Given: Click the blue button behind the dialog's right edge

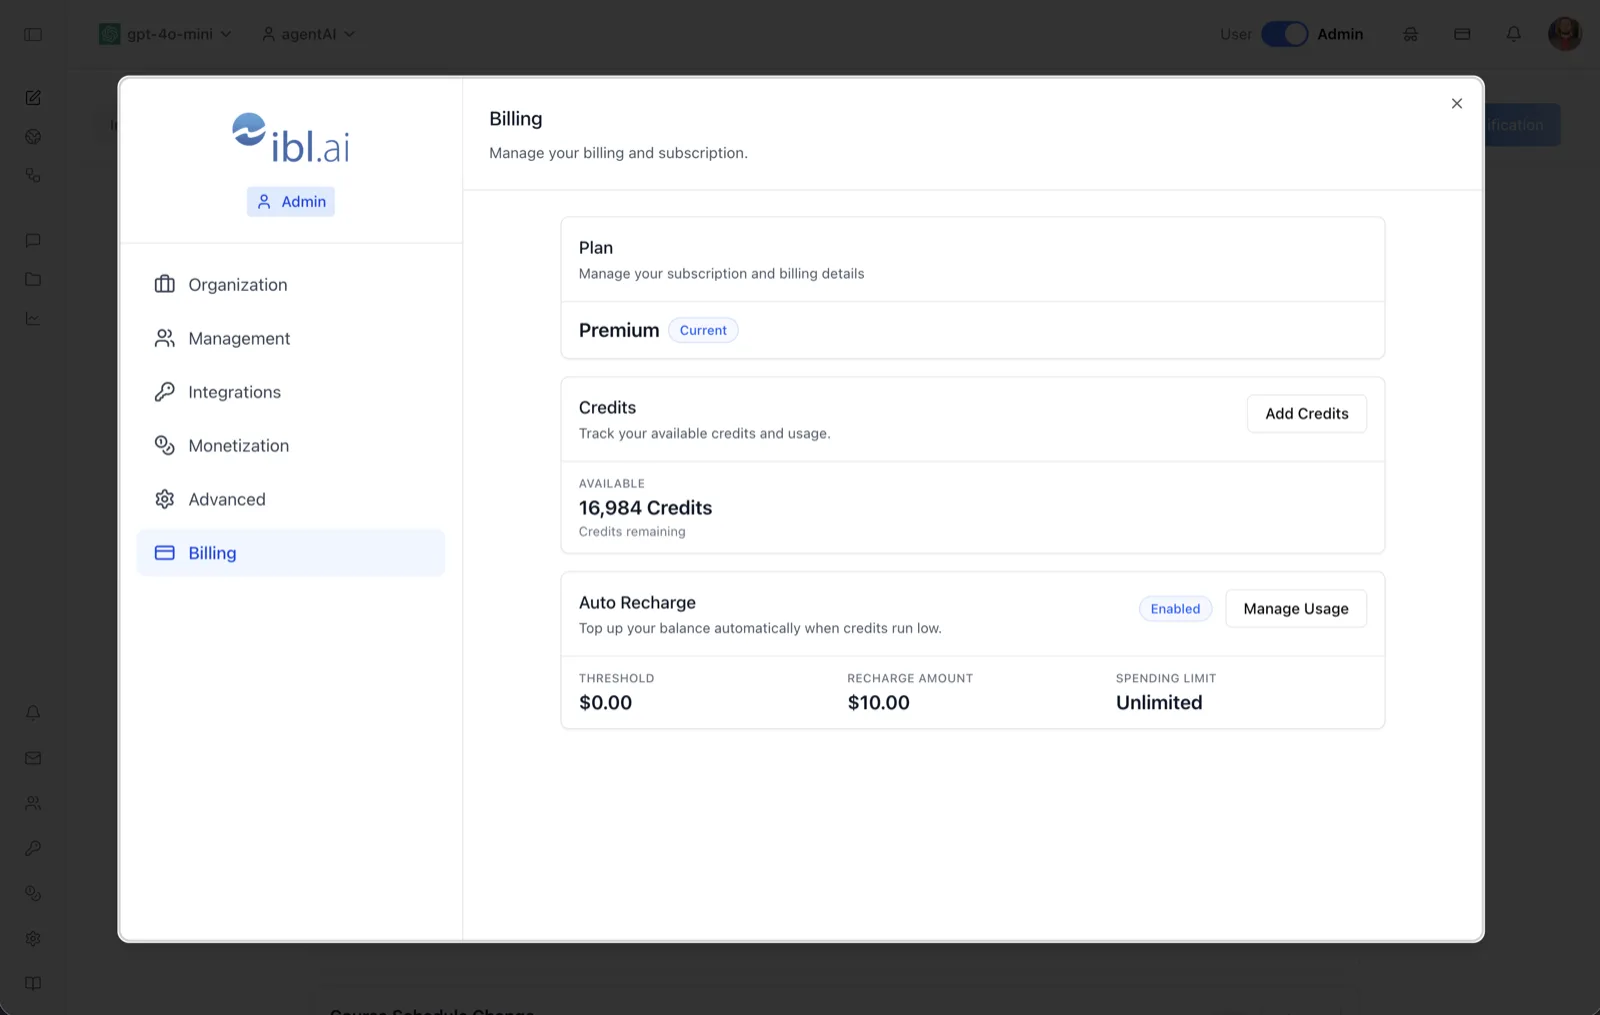Looking at the screenshot, I should pyautogui.click(x=1522, y=125).
